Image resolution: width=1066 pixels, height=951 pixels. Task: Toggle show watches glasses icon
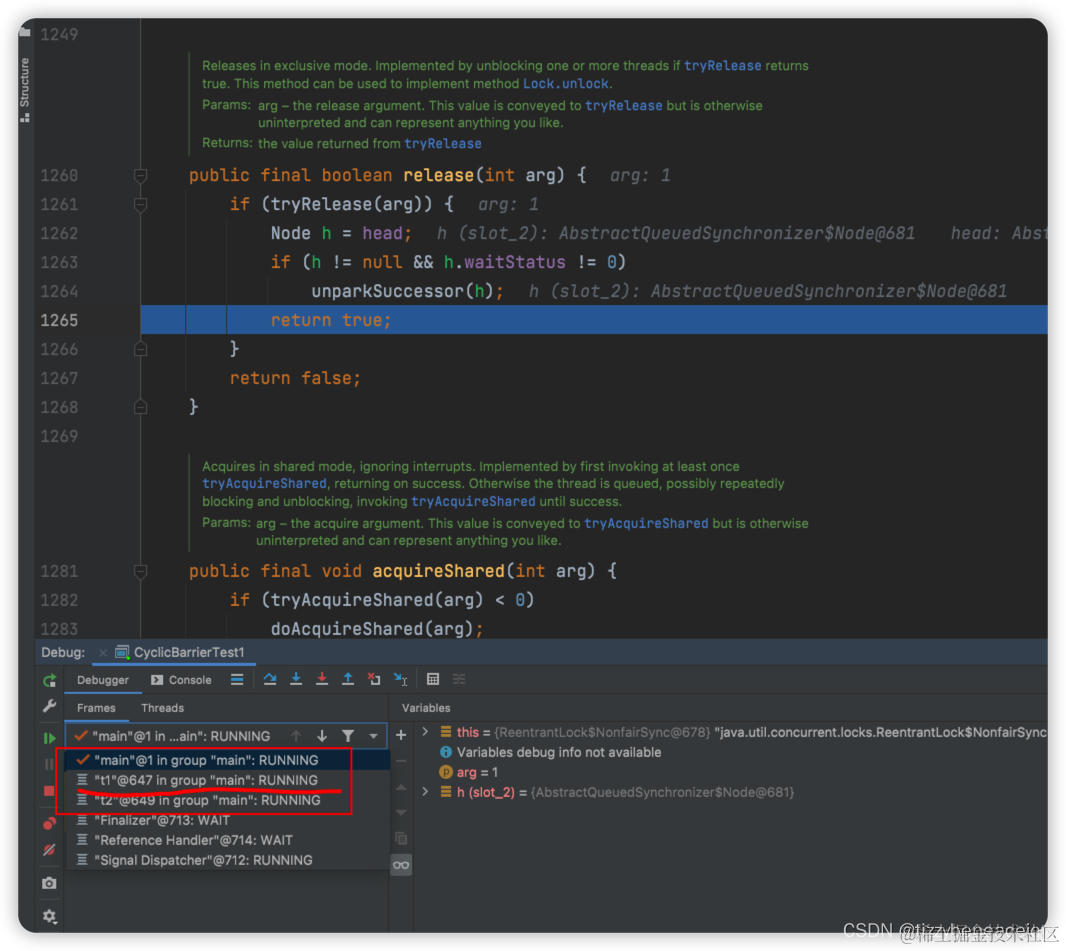tap(401, 865)
